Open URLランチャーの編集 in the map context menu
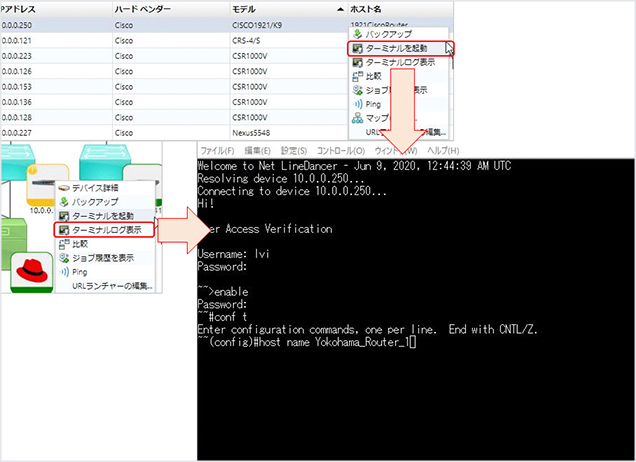 coord(105,286)
